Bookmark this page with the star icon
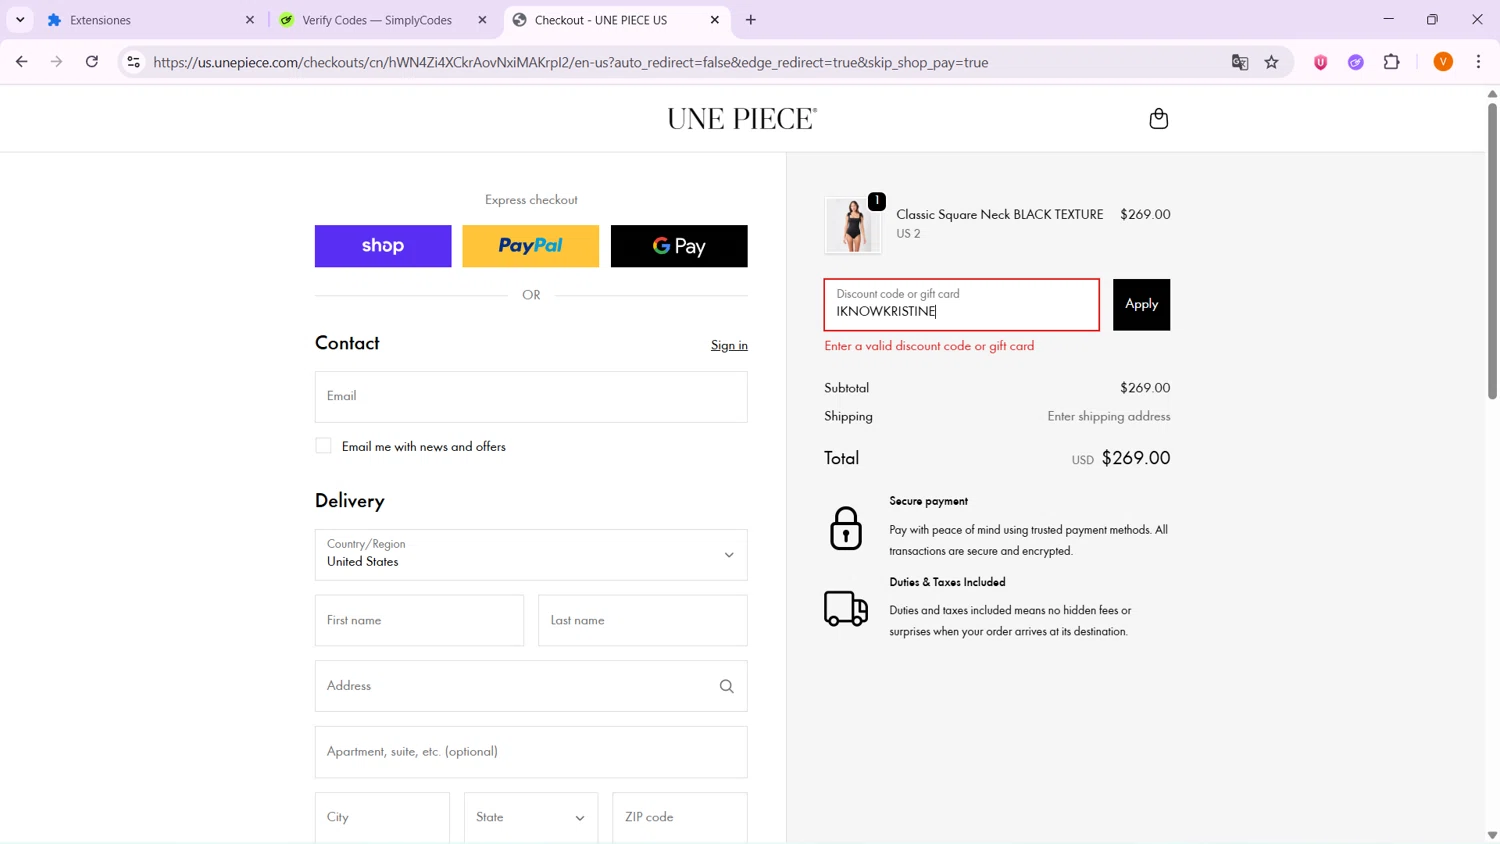This screenshot has height=844, width=1500. tap(1272, 62)
